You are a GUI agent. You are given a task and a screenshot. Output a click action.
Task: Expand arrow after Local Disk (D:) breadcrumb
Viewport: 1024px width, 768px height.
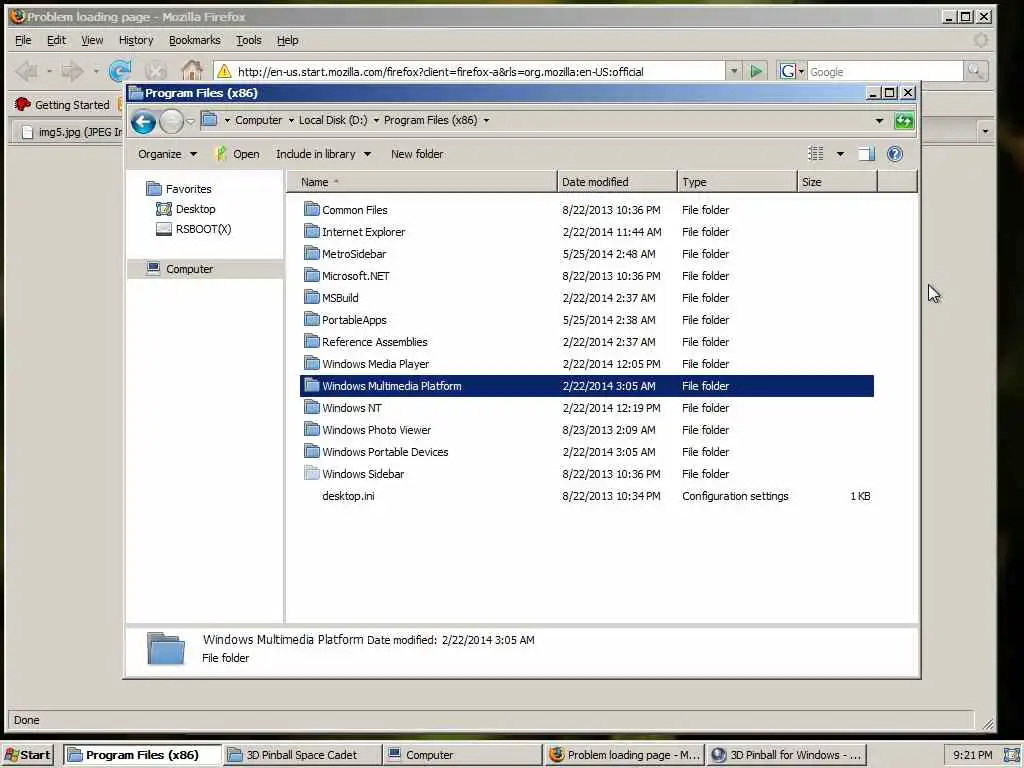click(x=376, y=120)
